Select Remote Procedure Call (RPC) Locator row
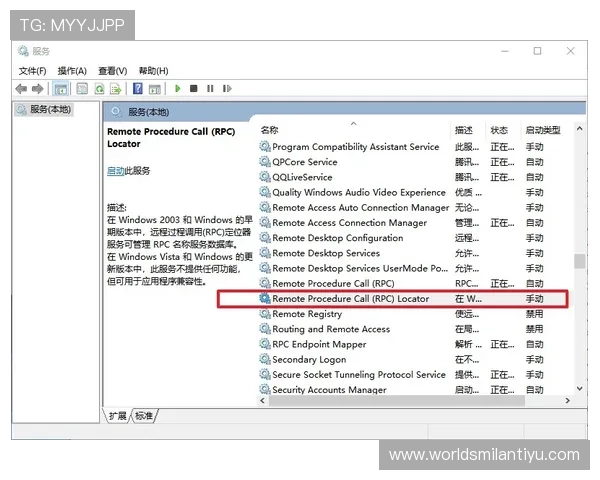600x480 pixels. [414, 299]
